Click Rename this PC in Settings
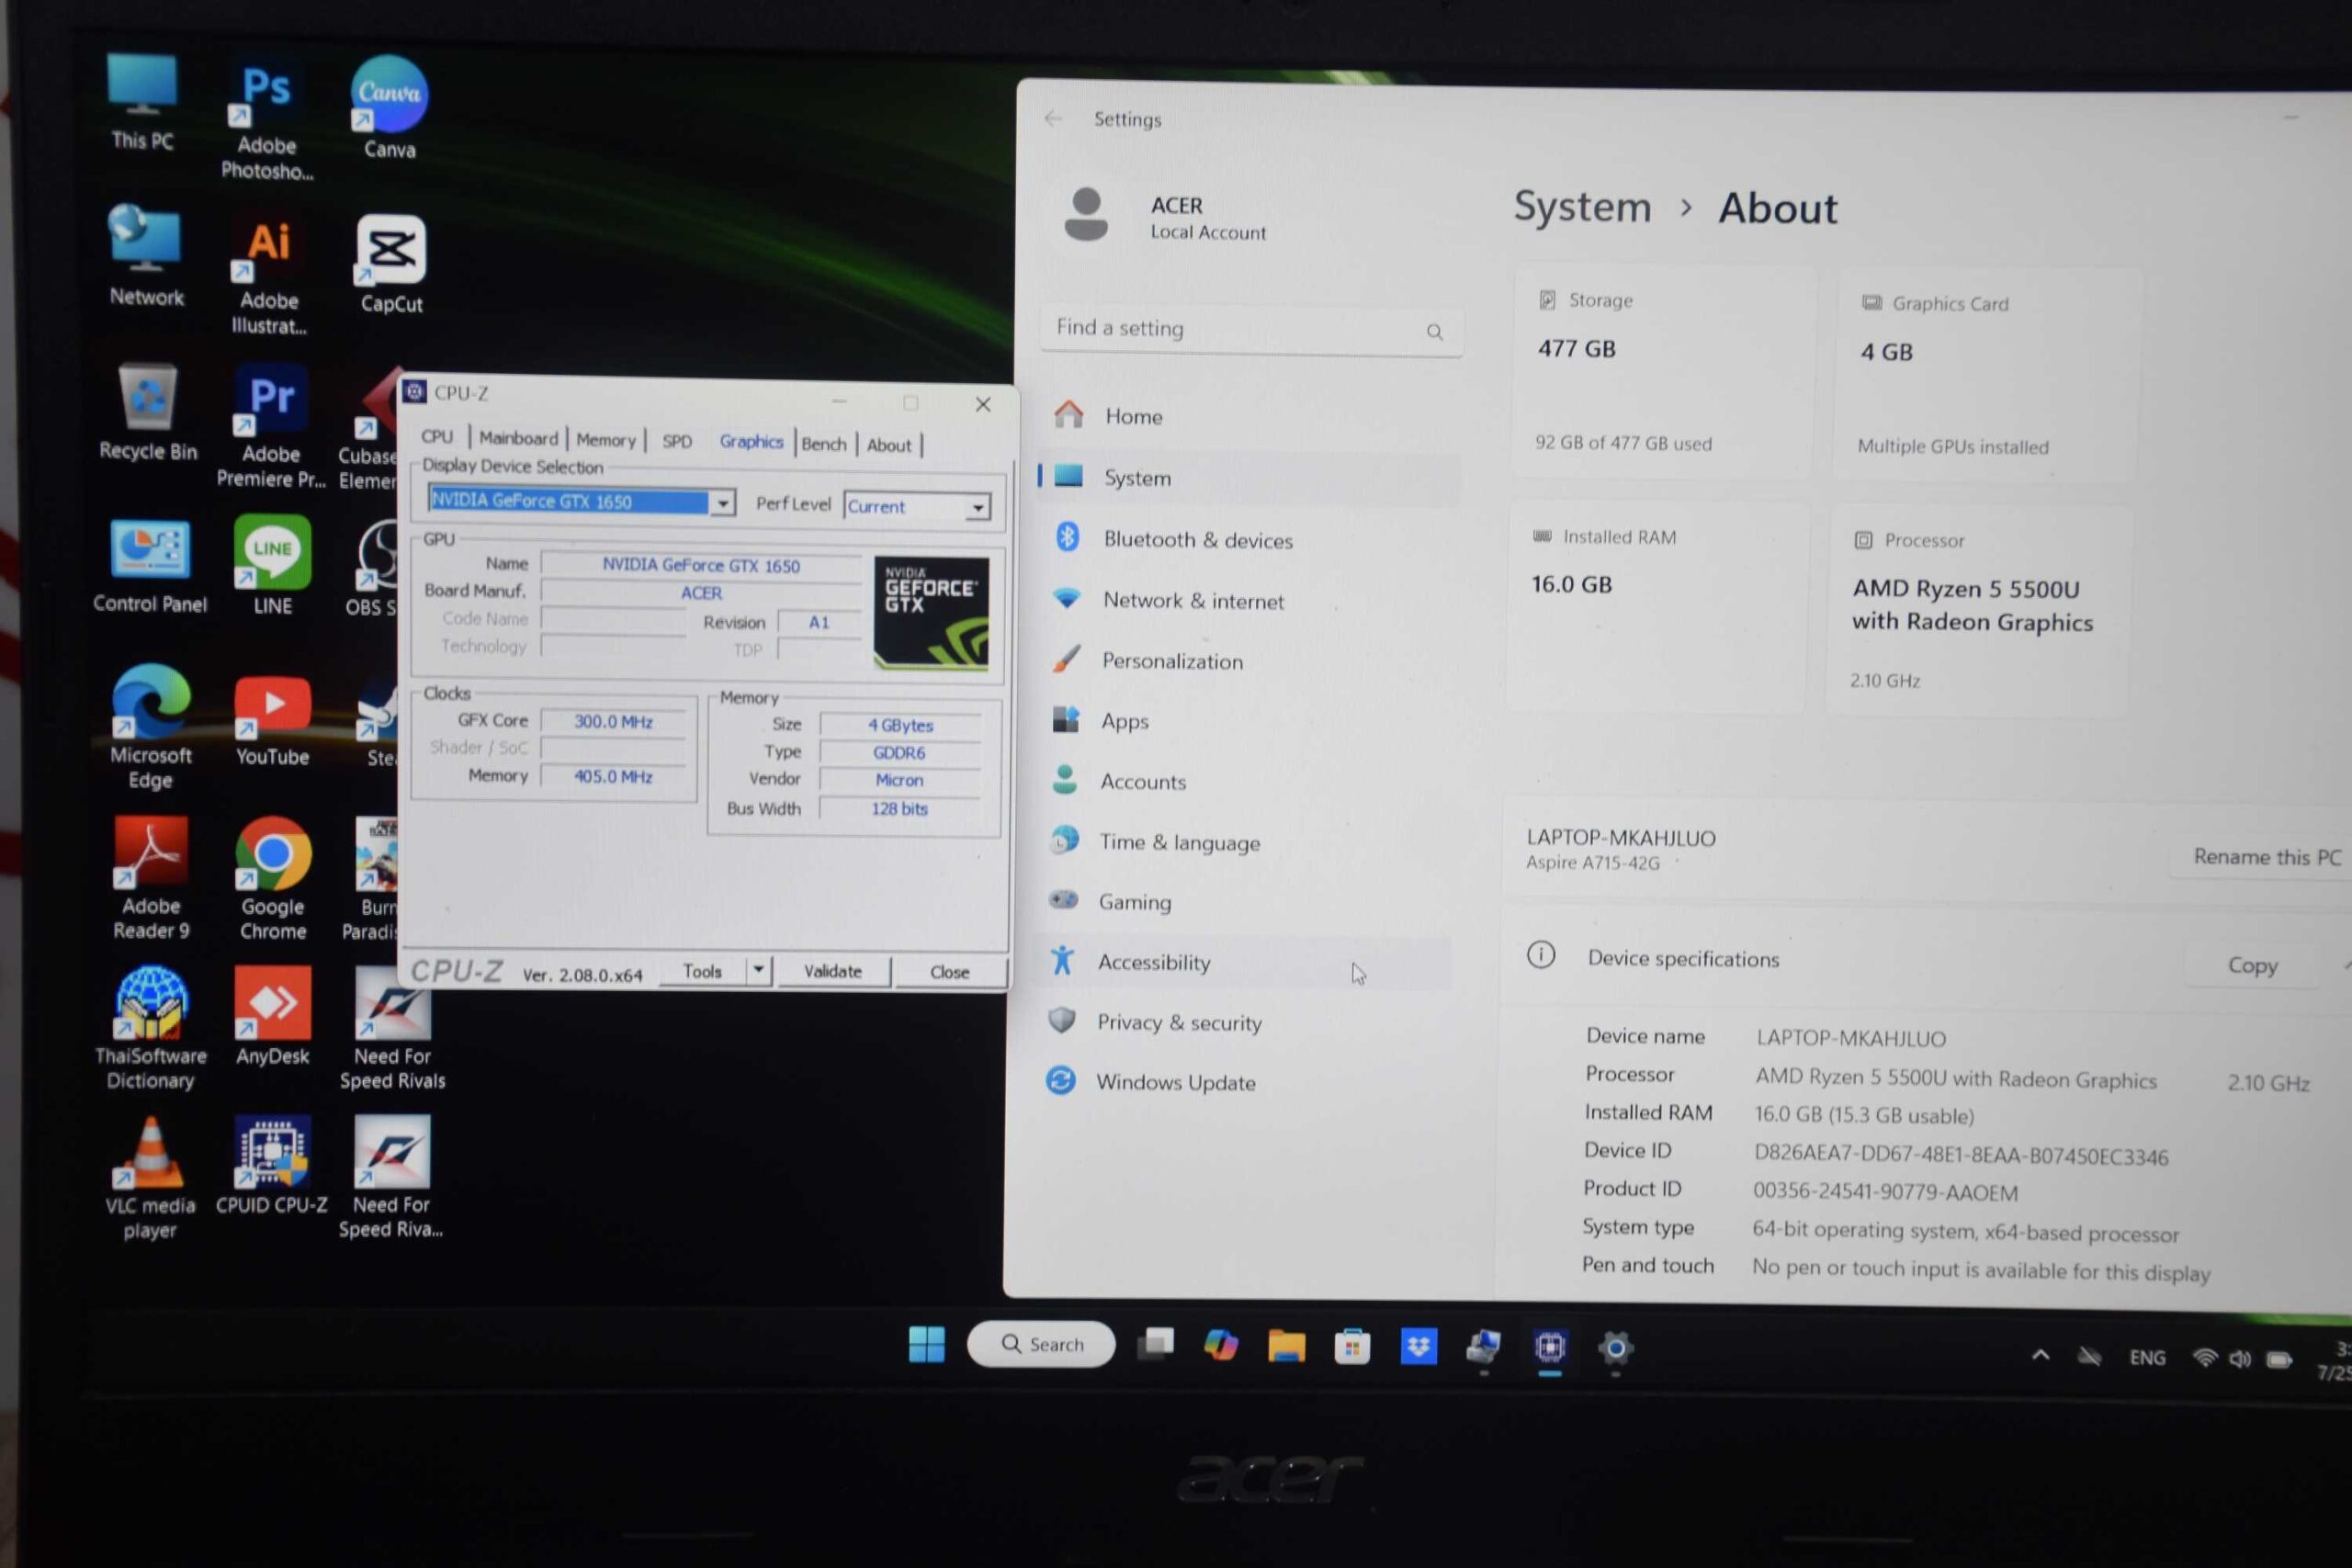The image size is (2352, 1568). (x=2266, y=857)
